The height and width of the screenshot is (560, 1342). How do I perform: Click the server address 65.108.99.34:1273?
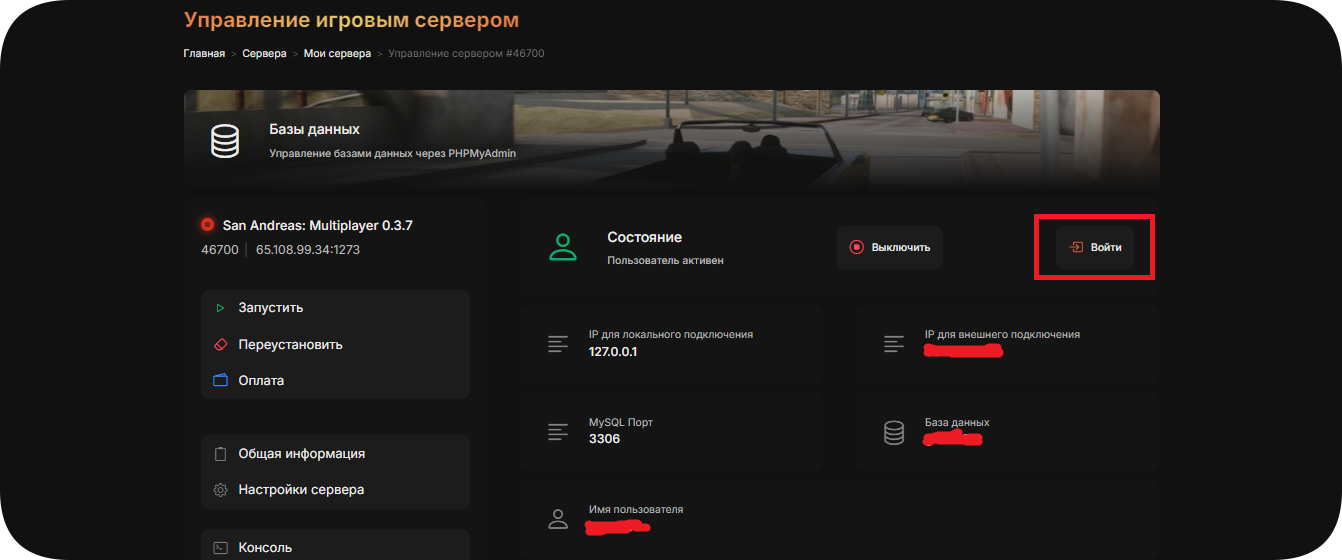[308, 250]
